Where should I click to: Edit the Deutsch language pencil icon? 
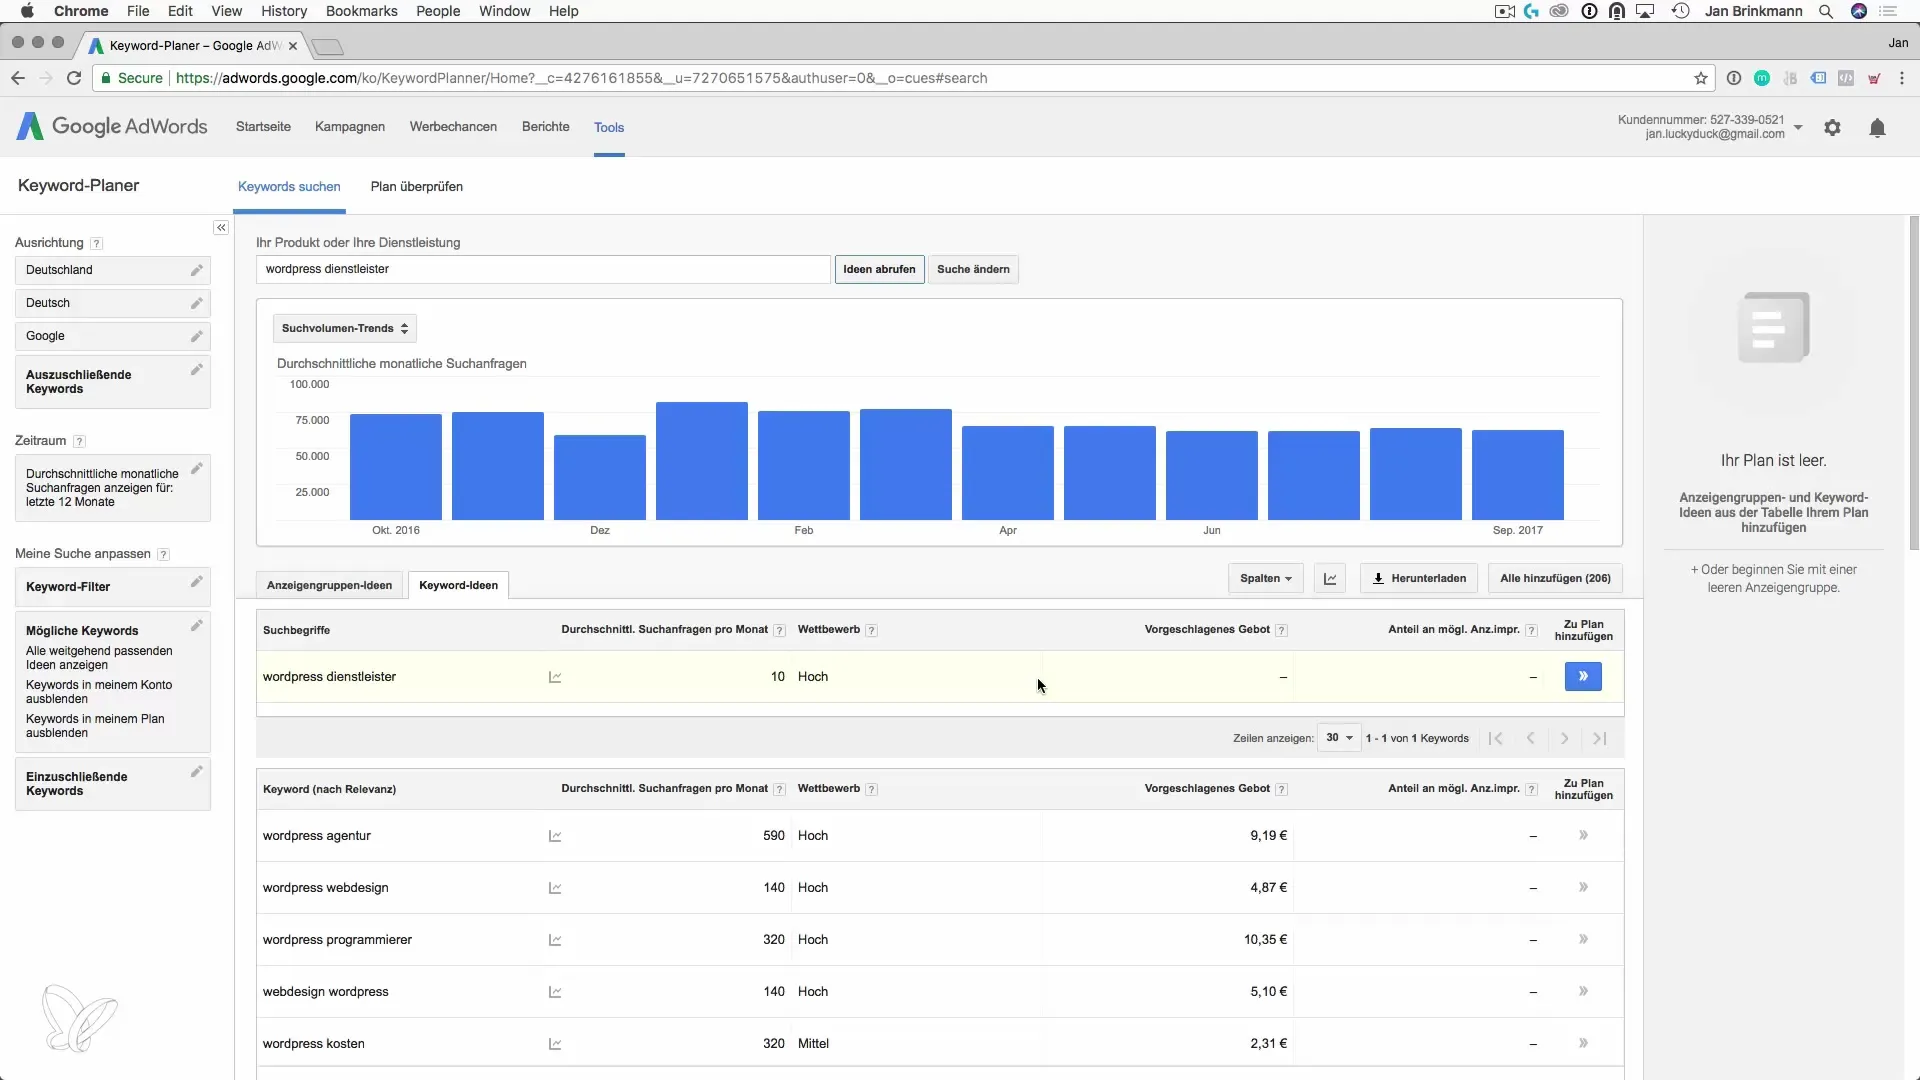pos(197,303)
